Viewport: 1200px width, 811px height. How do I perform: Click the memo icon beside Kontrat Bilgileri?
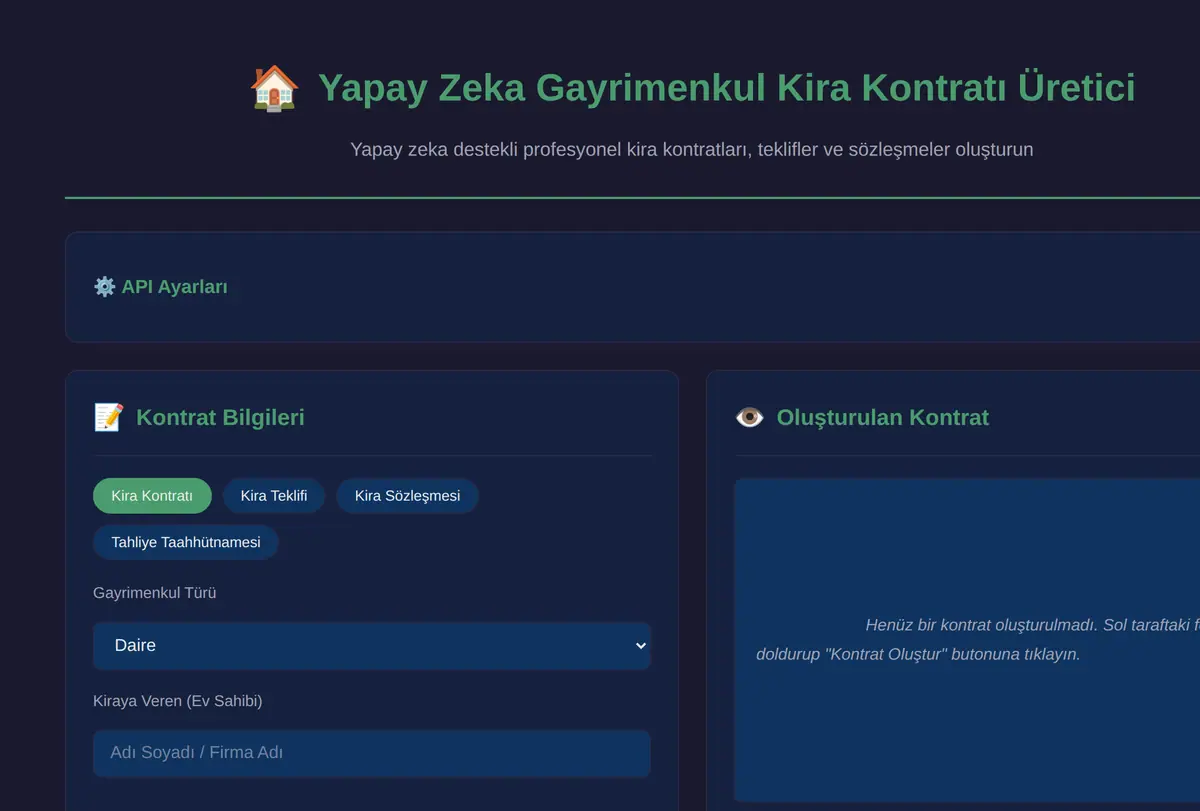109,417
